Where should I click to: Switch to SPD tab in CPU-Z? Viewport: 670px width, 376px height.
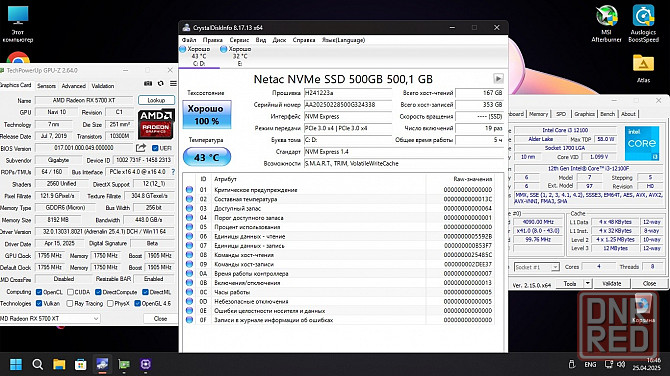pyautogui.click(x=561, y=114)
